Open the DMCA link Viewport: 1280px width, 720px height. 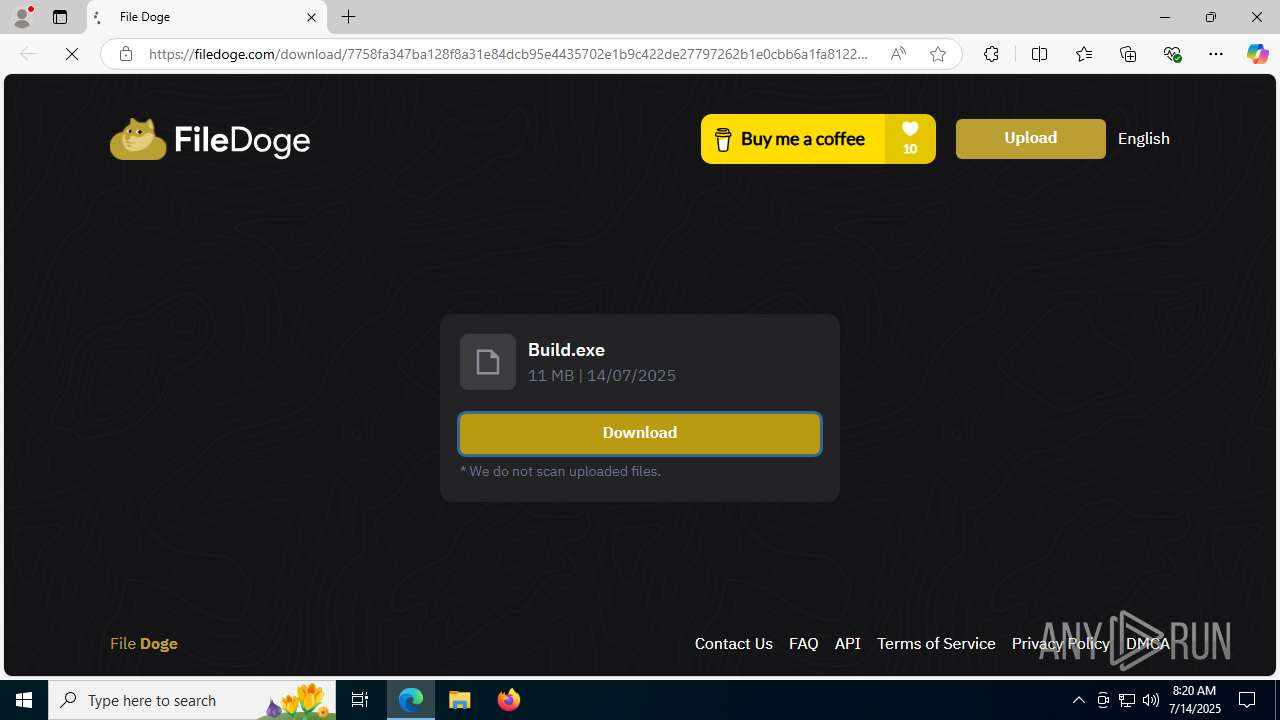[1148, 644]
